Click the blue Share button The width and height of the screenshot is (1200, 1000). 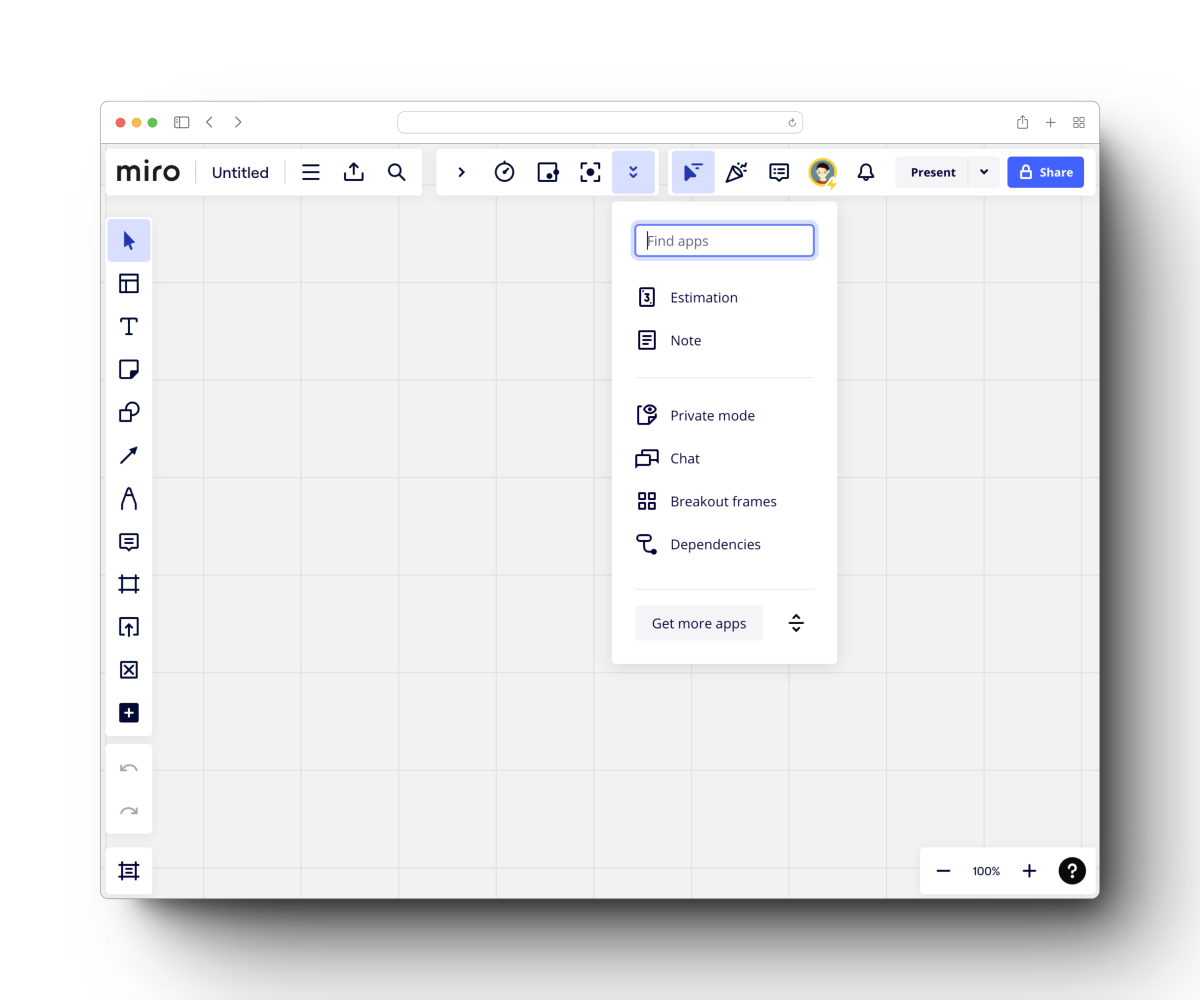(1045, 172)
